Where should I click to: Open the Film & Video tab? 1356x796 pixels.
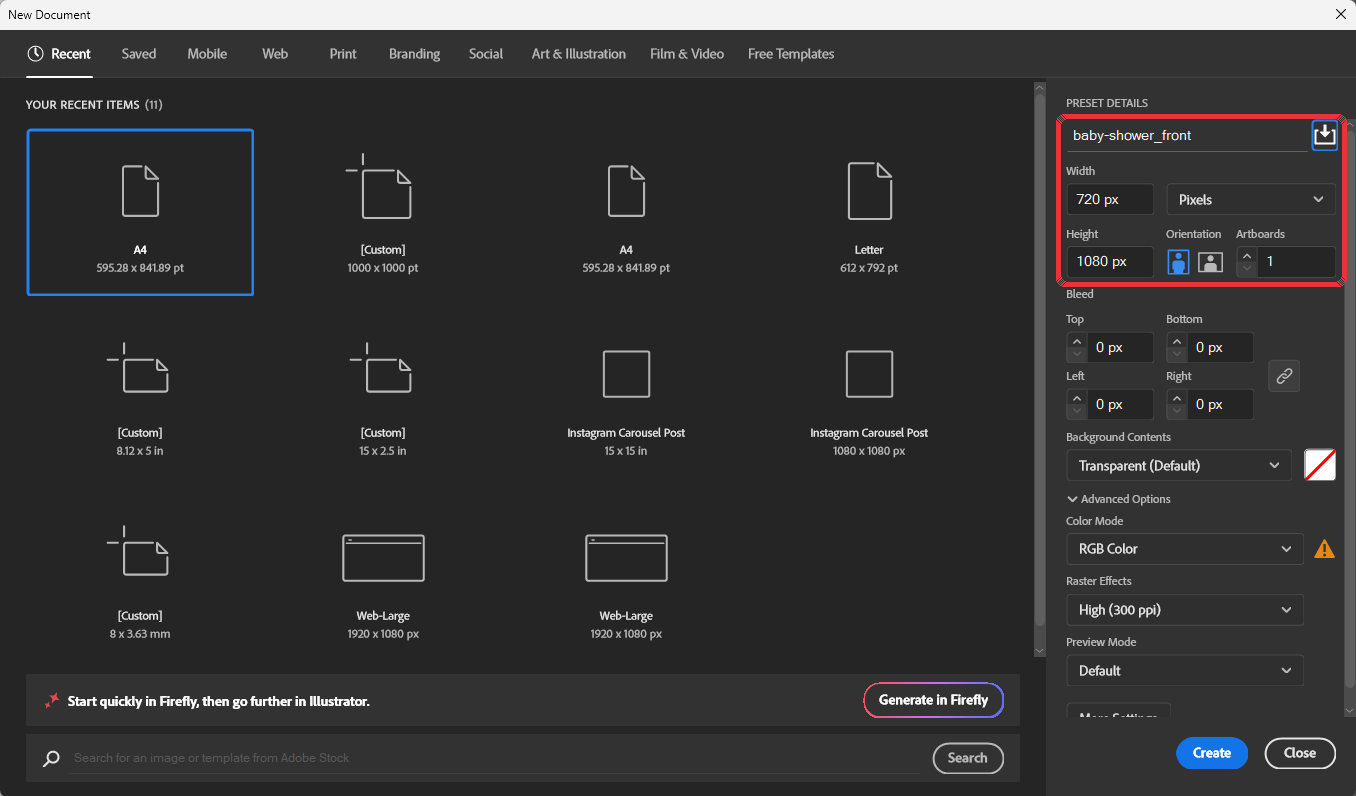[687, 54]
